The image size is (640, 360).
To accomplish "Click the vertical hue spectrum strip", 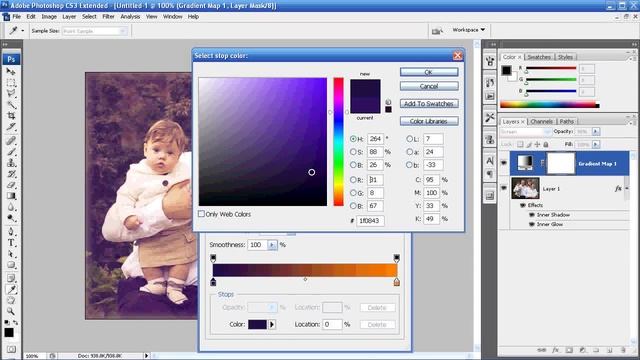I will click(x=338, y=142).
